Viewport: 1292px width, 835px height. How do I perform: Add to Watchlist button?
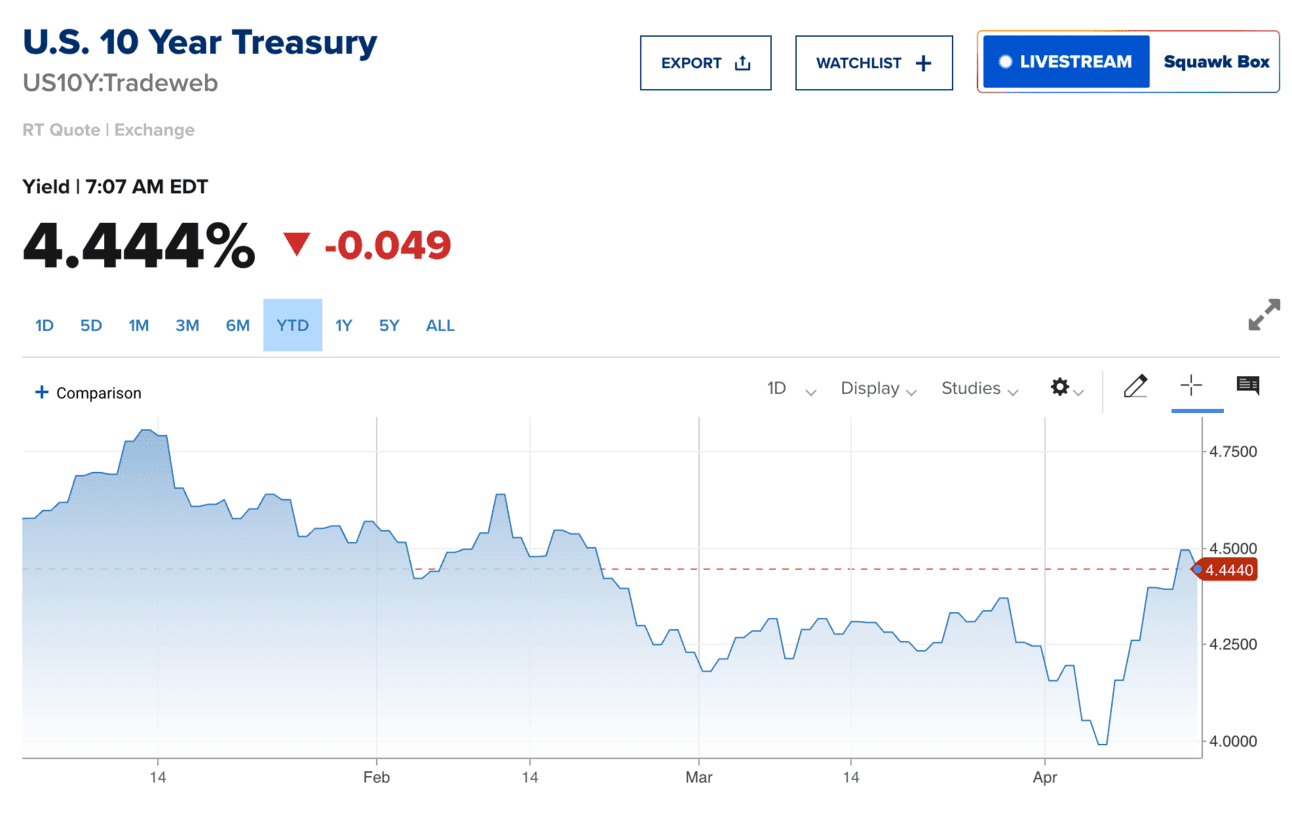coord(873,63)
